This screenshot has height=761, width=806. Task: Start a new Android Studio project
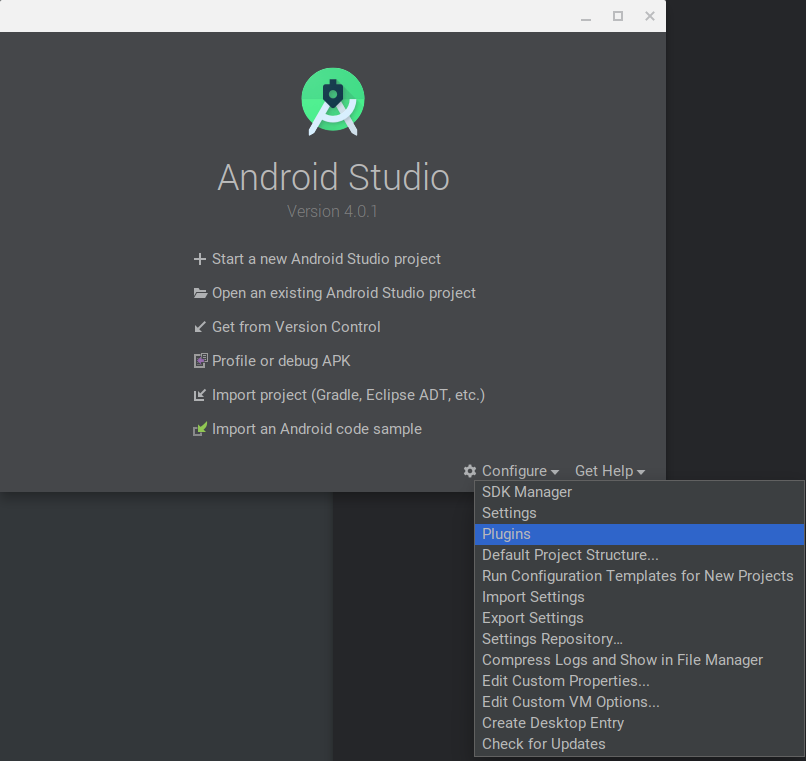[x=326, y=259]
